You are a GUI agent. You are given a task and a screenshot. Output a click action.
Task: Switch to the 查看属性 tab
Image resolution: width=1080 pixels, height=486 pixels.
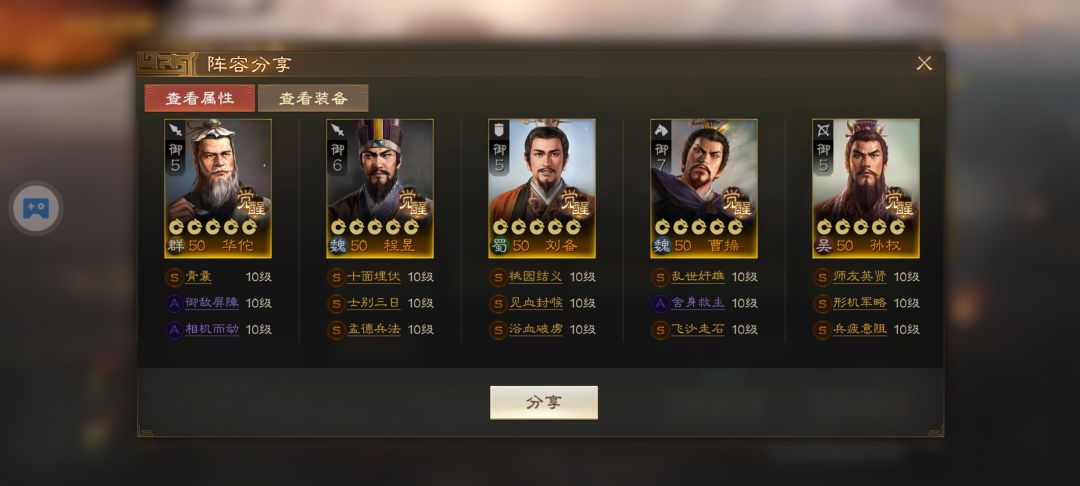tap(200, 98)
